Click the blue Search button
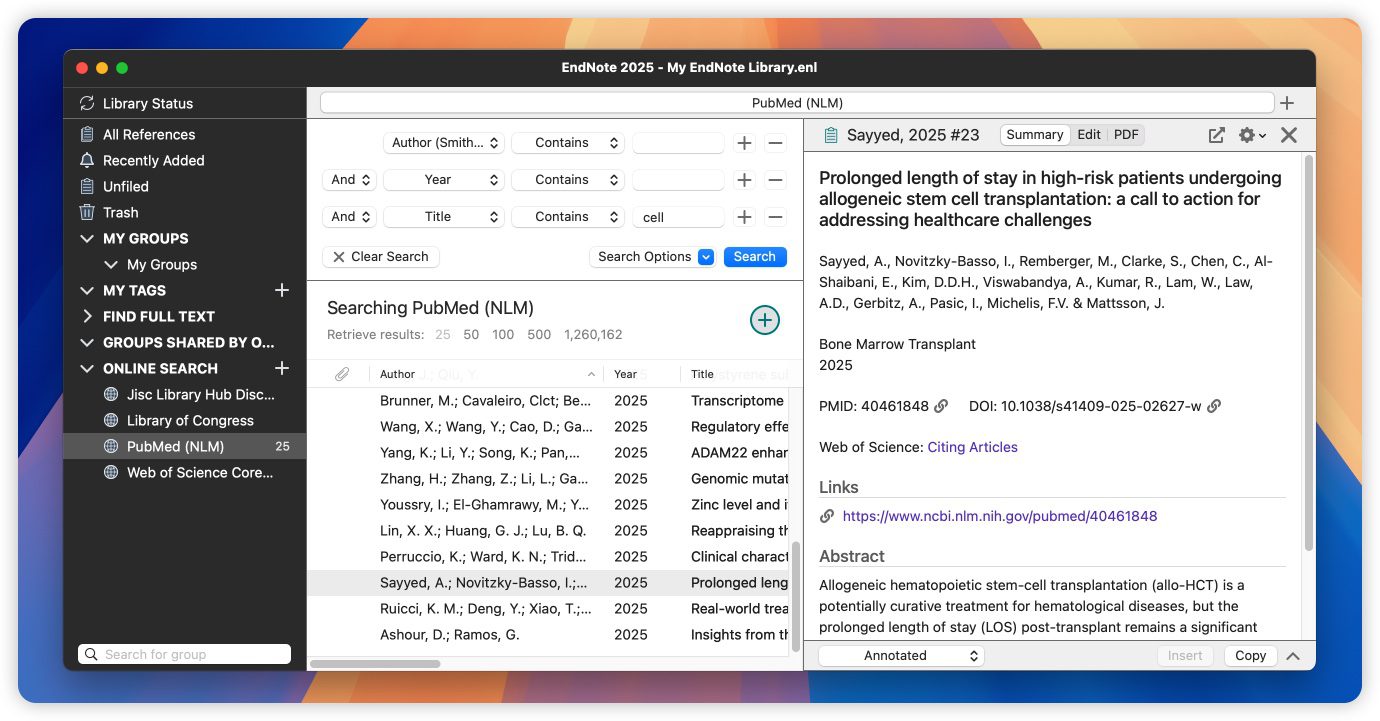This screenshot has height=721, width=1380. 754,257
